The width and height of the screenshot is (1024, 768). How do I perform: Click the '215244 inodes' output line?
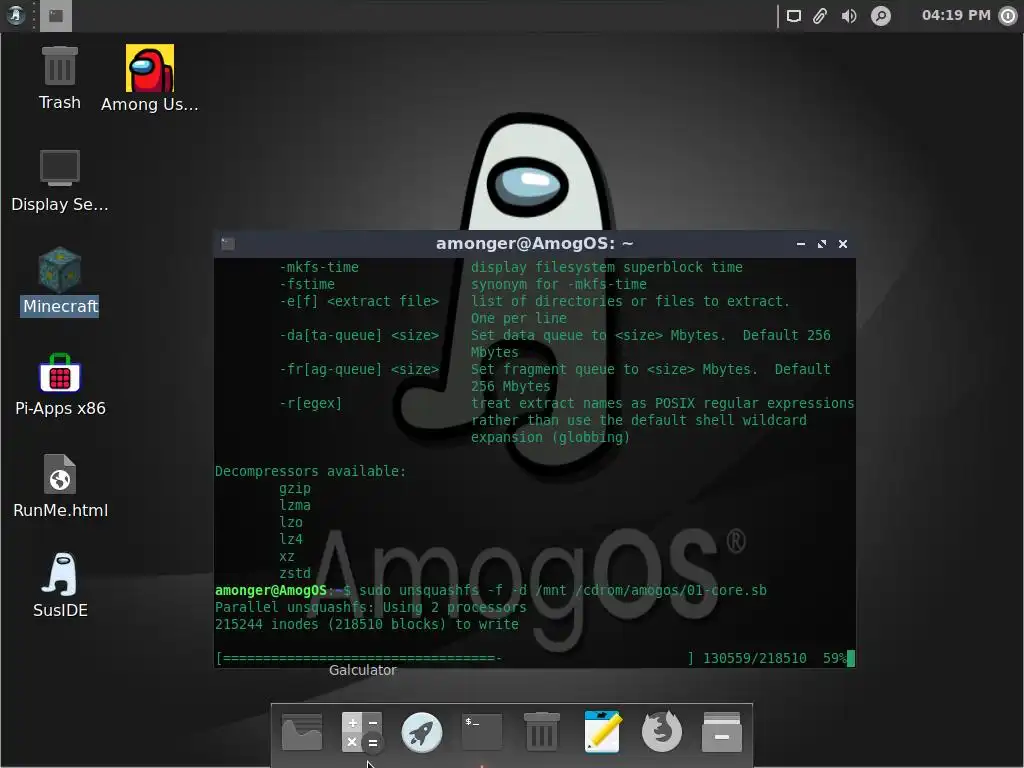point(366,624)
